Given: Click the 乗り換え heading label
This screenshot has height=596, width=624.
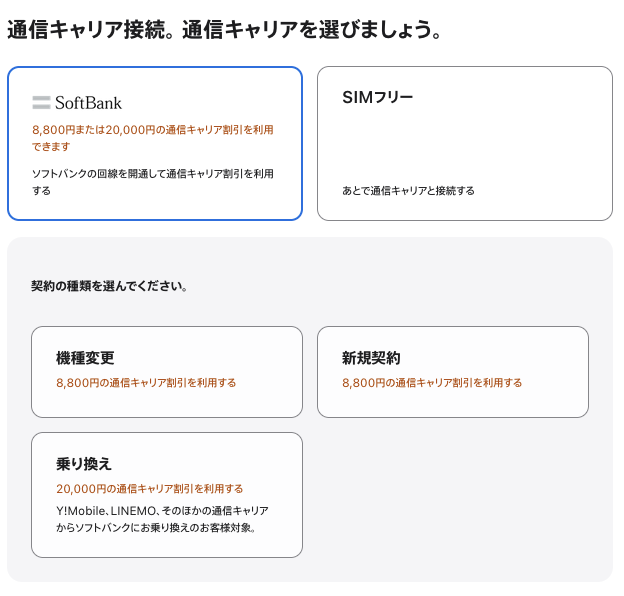Looking at the screenshot, I should pyautogui.click(x=84, y=464).
